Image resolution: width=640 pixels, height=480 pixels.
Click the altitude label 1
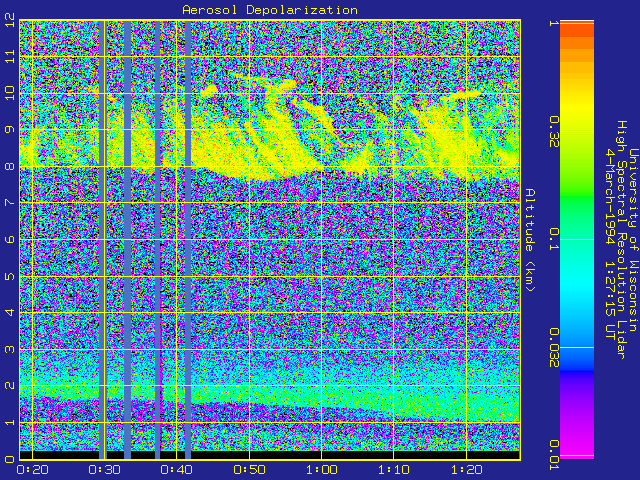pyautogui.click(x=10, y=422)
